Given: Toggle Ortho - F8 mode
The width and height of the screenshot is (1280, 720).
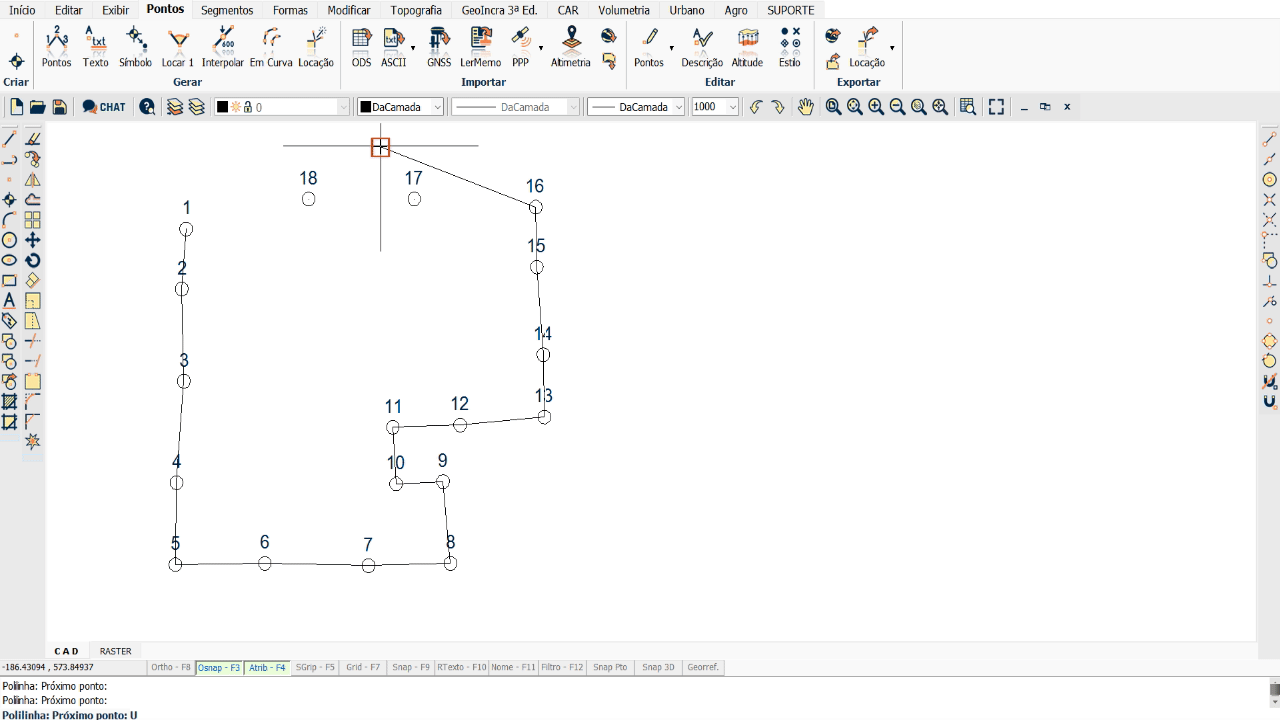Looking at the screenshot, I should coord(170,667).
